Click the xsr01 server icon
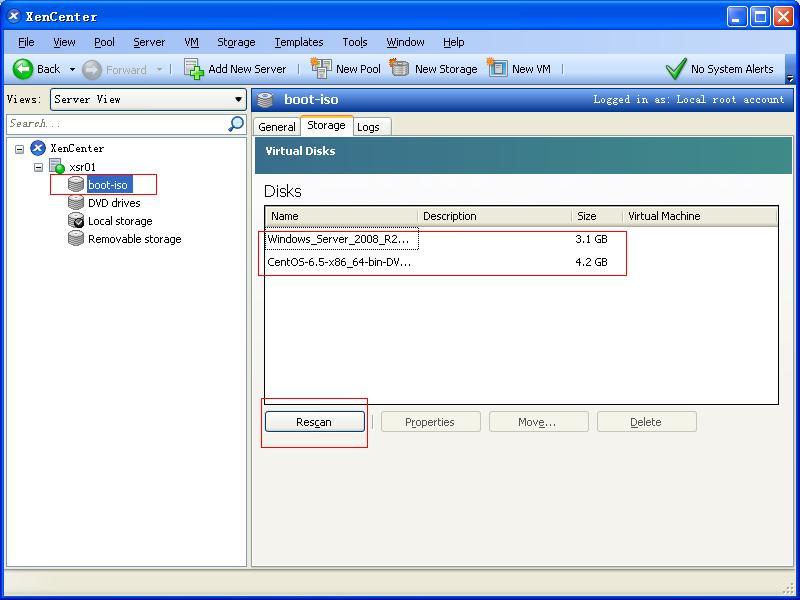 click(x=57, y=166)
